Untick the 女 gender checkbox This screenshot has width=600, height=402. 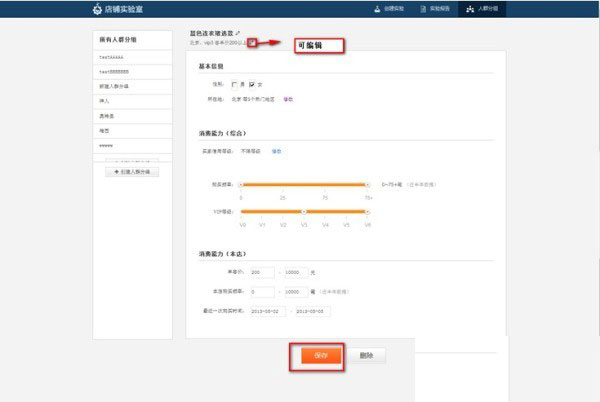click(251, 85)
